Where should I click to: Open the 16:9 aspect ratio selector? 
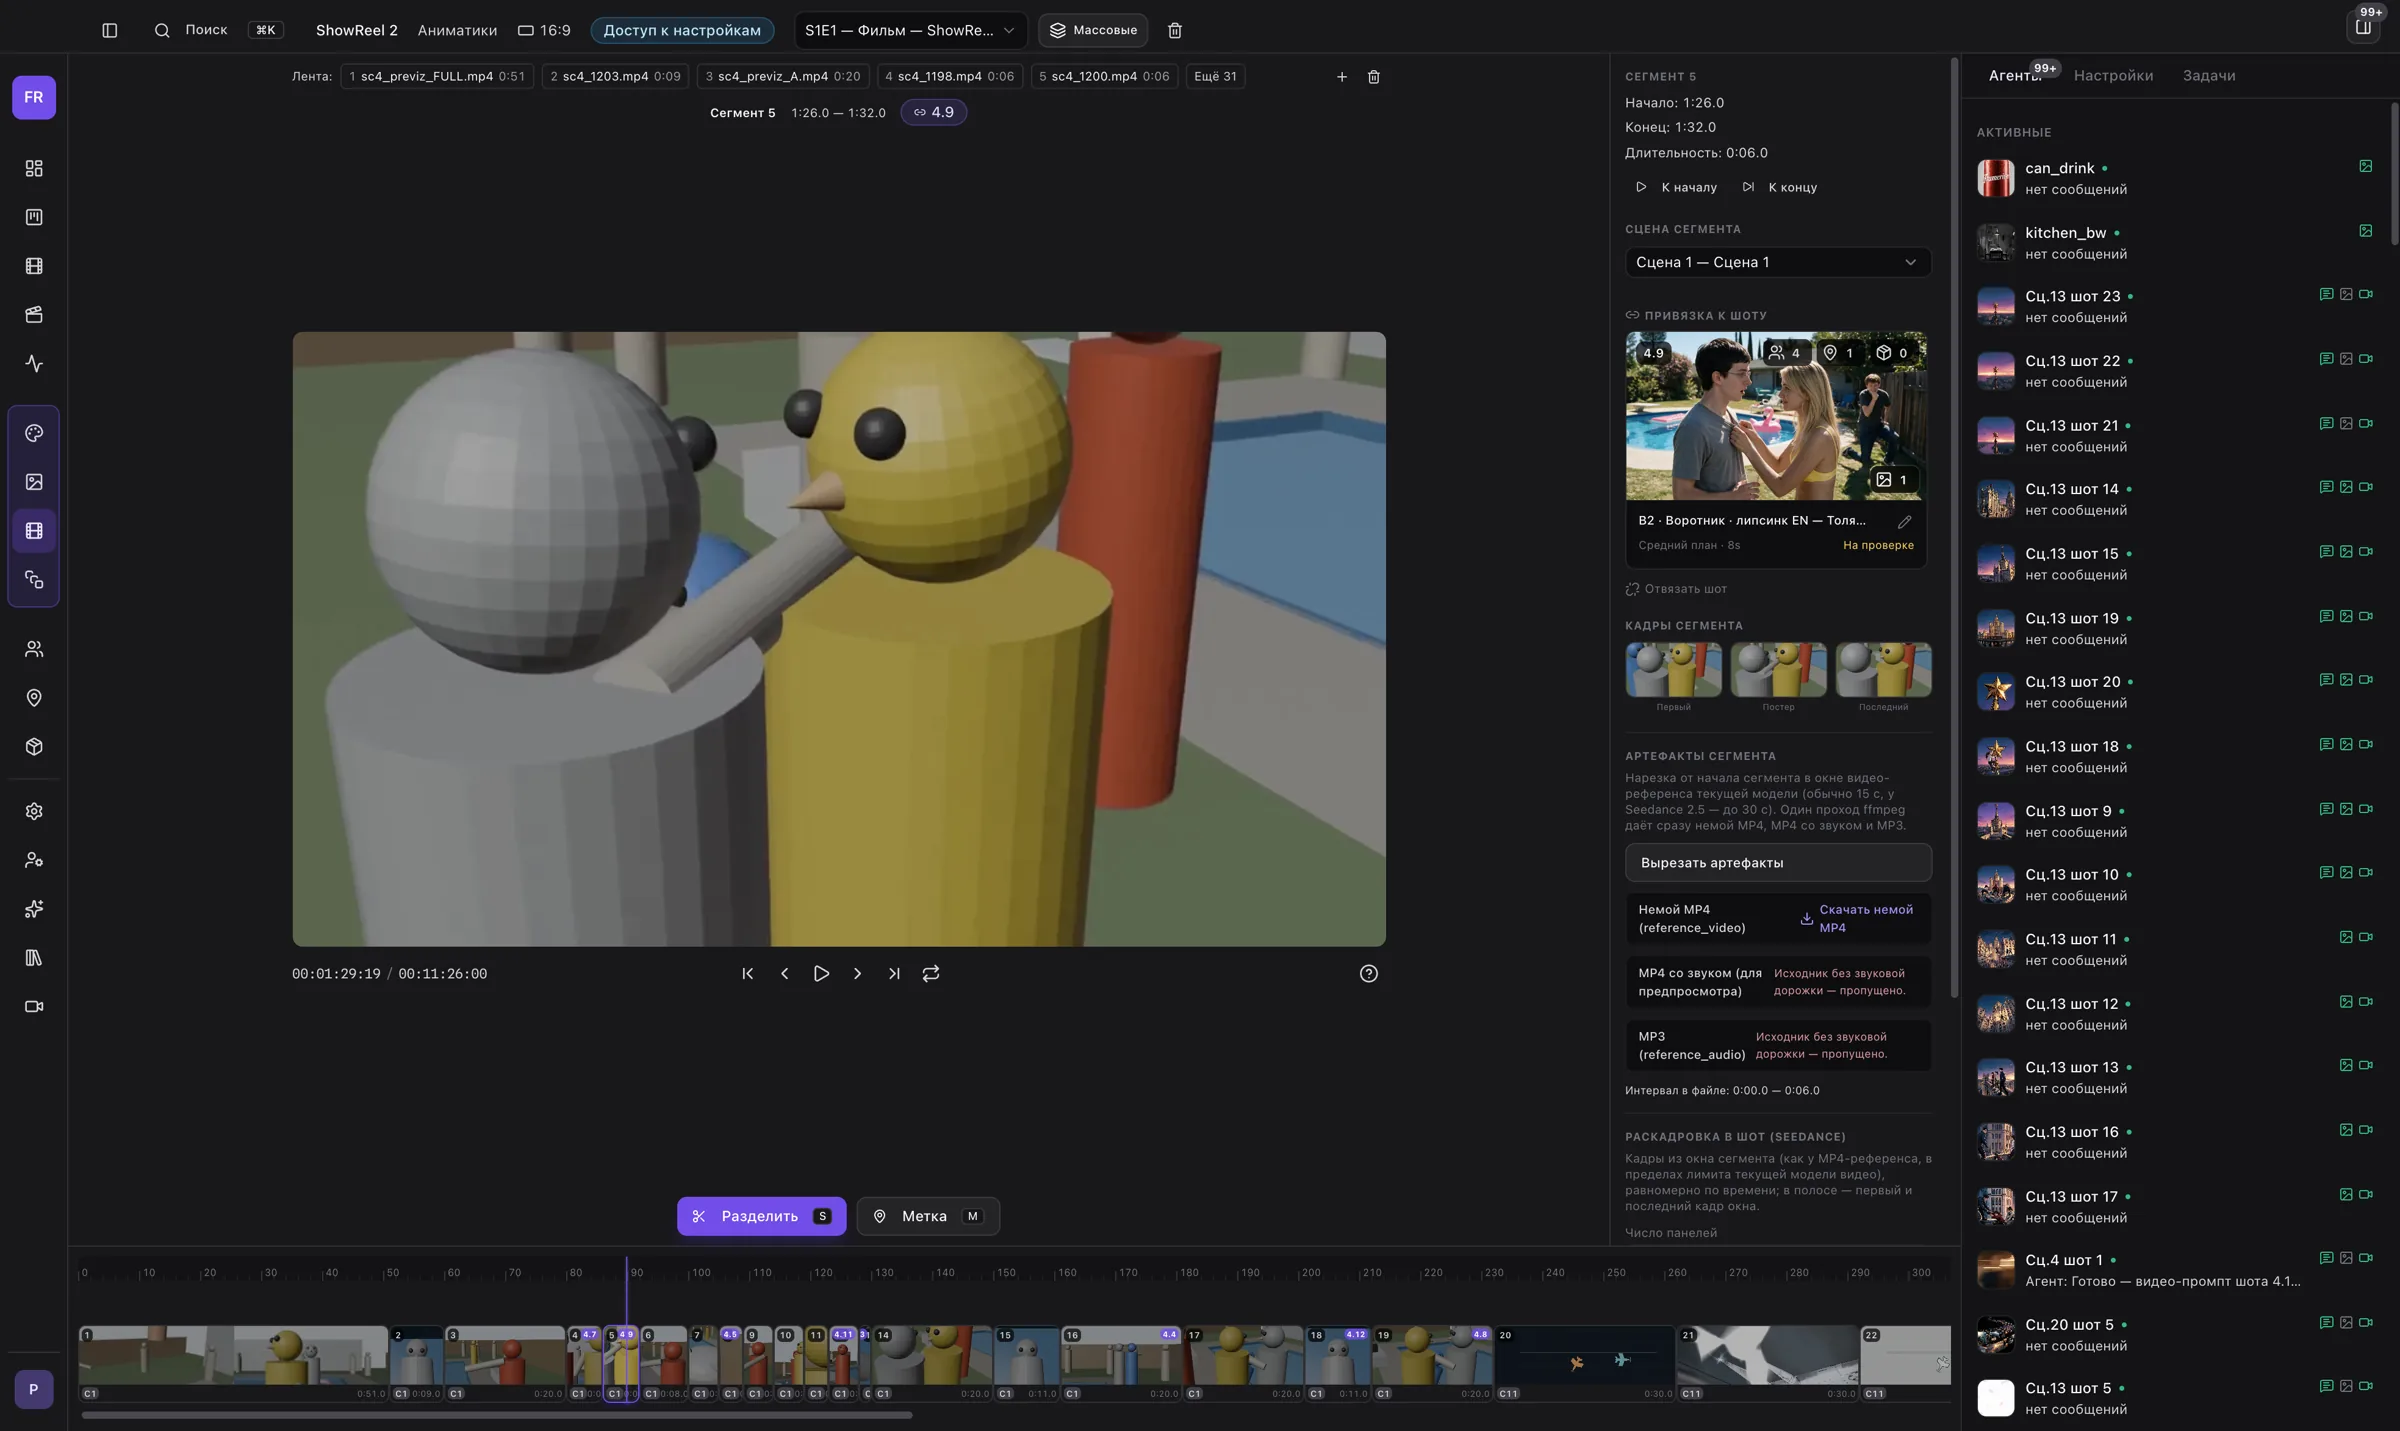(545, 30)
